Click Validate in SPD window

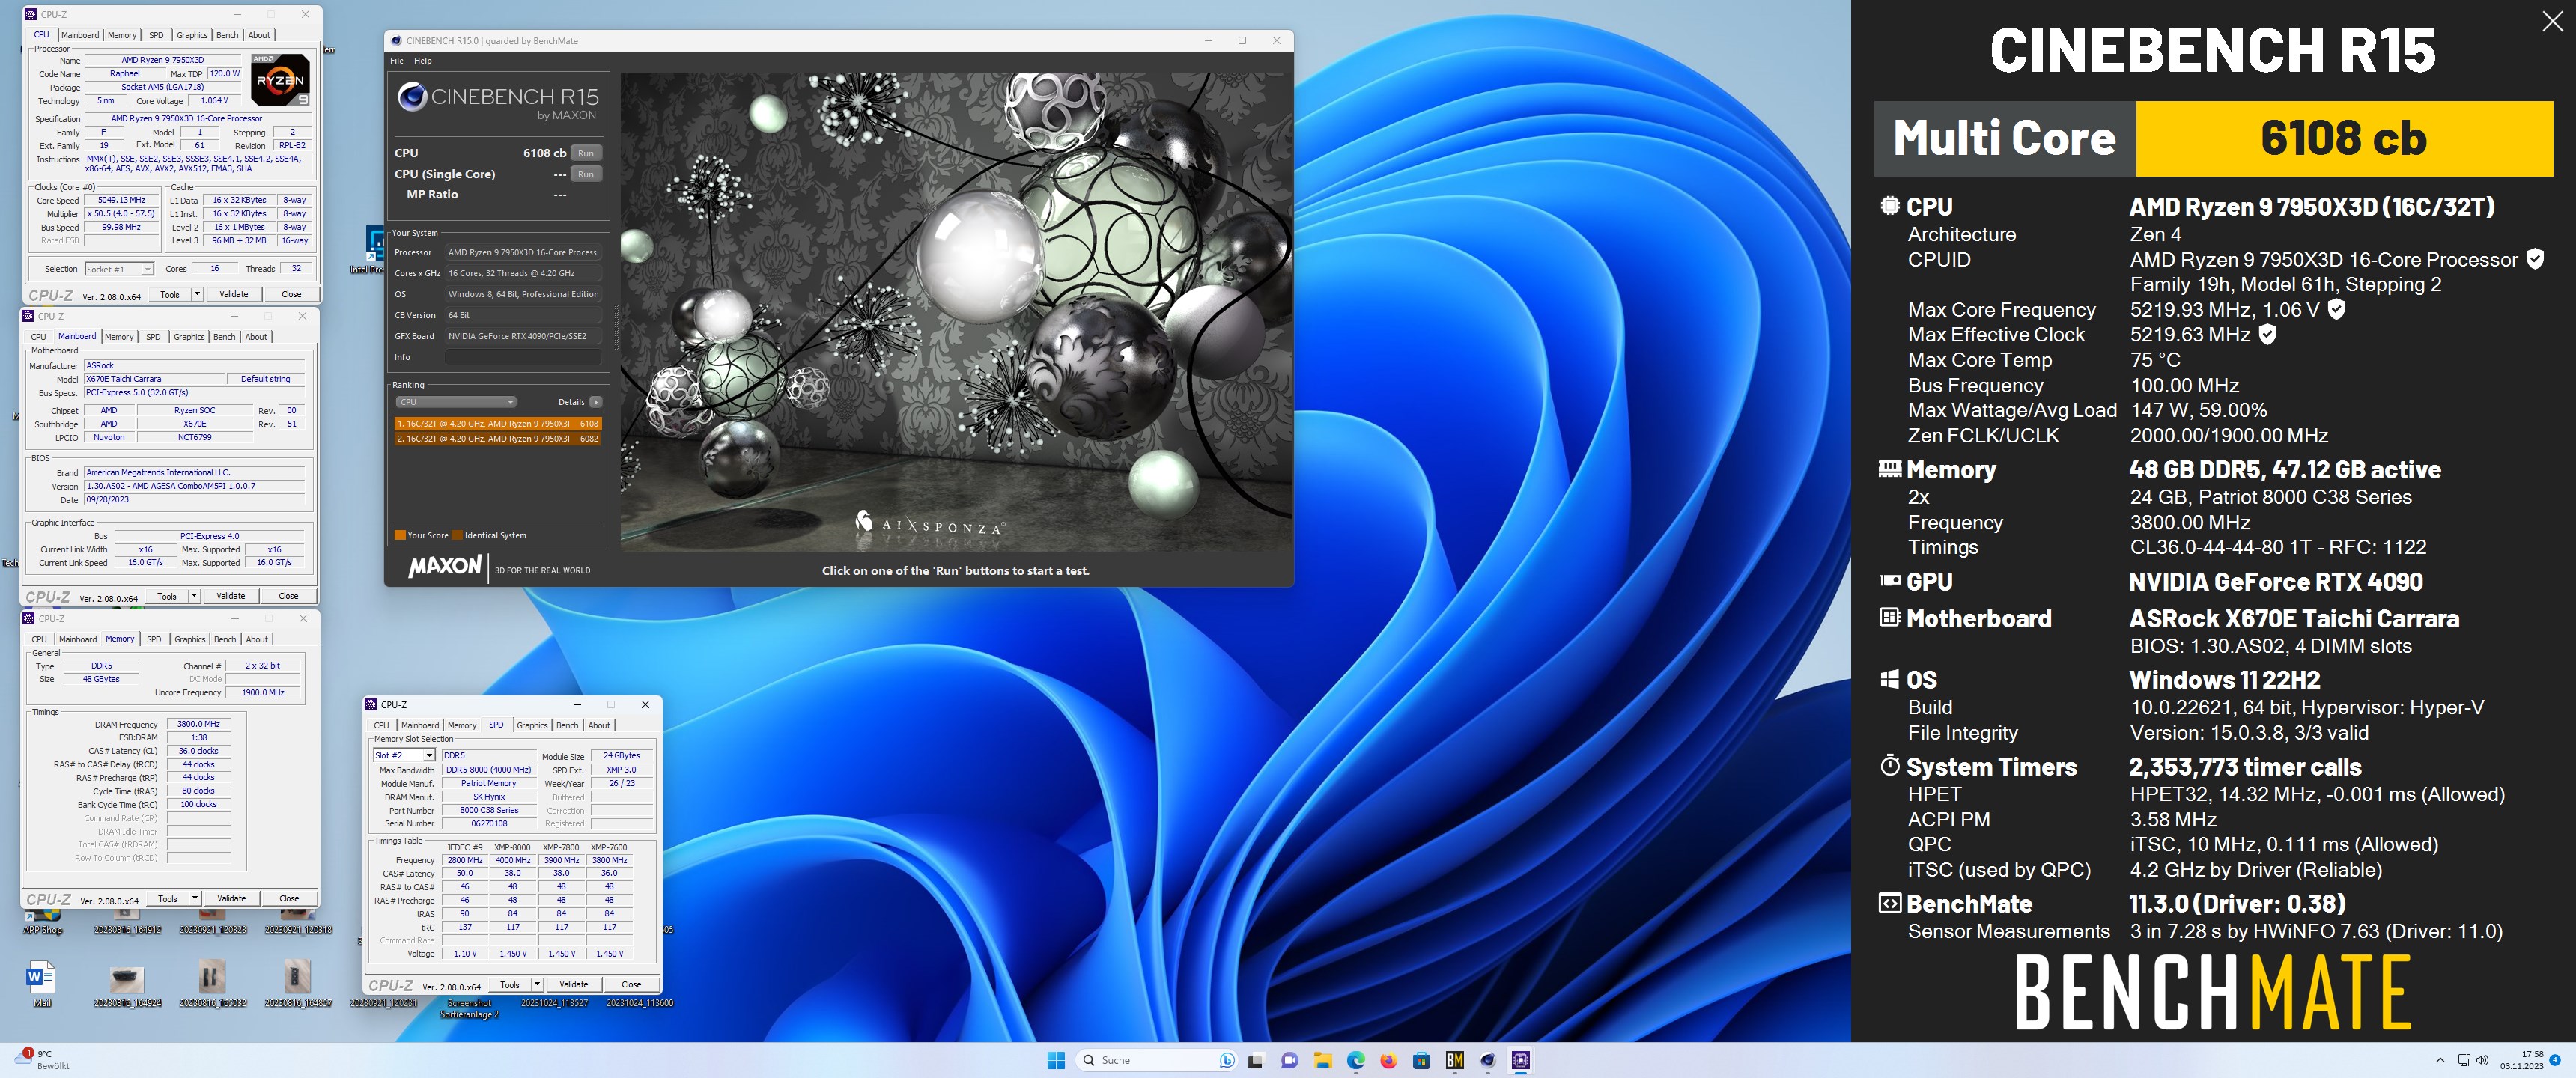tap(574, 984)
